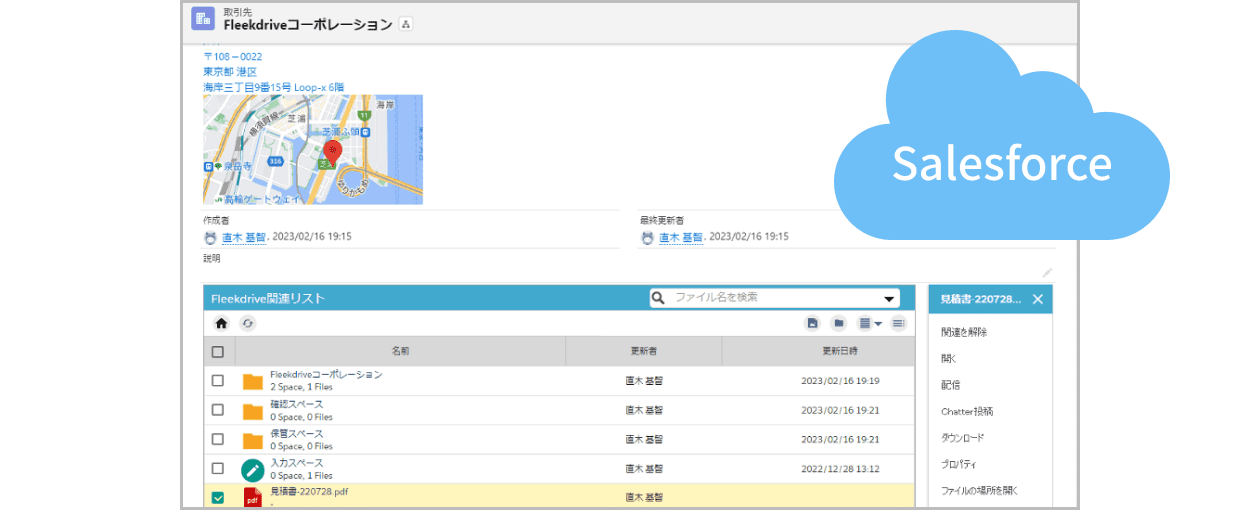The height and width of the screenshot is (510, 1260).
Task: Close the 見積書-220728 side panel
Action: coord(1038,299)
